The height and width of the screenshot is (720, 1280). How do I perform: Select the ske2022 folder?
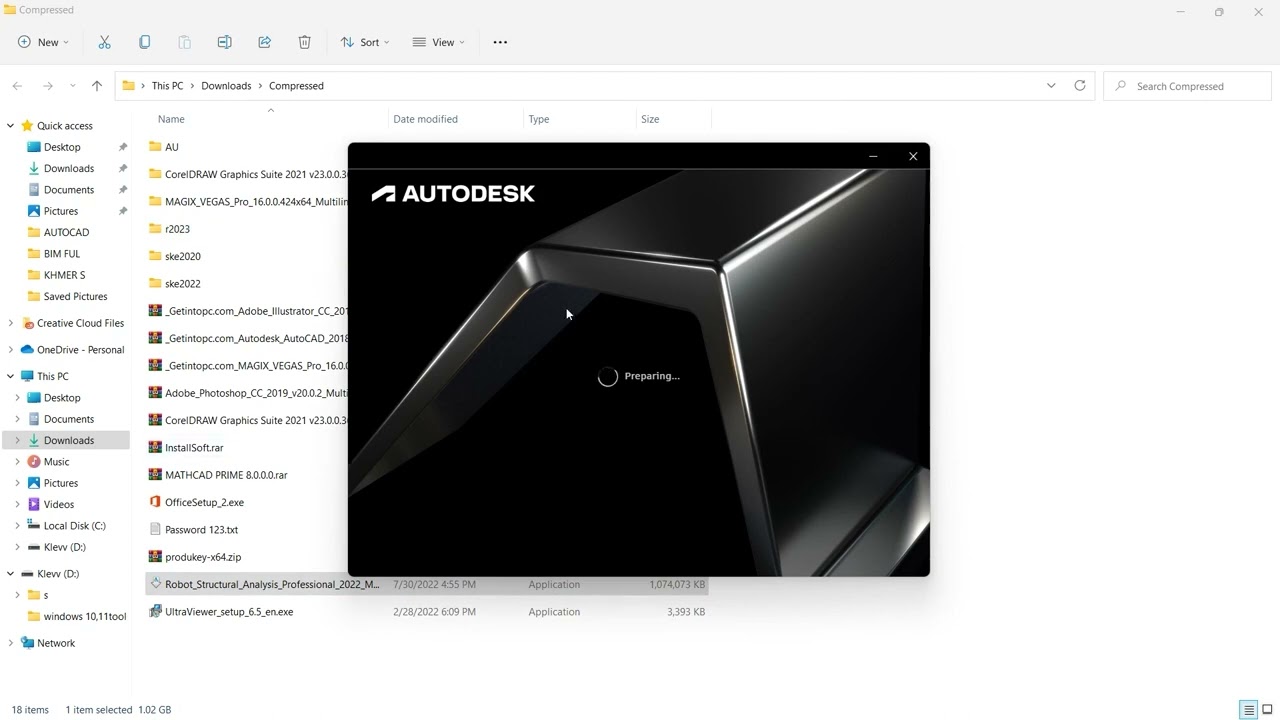(x=183, y=283)
